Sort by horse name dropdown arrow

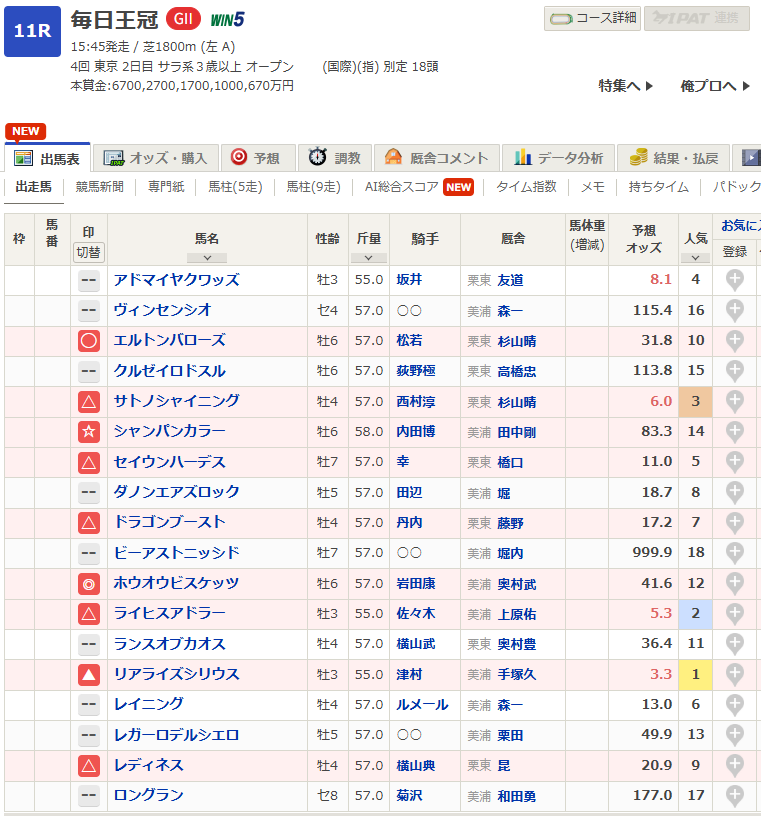pyautogui.click(x=207, y=258)
